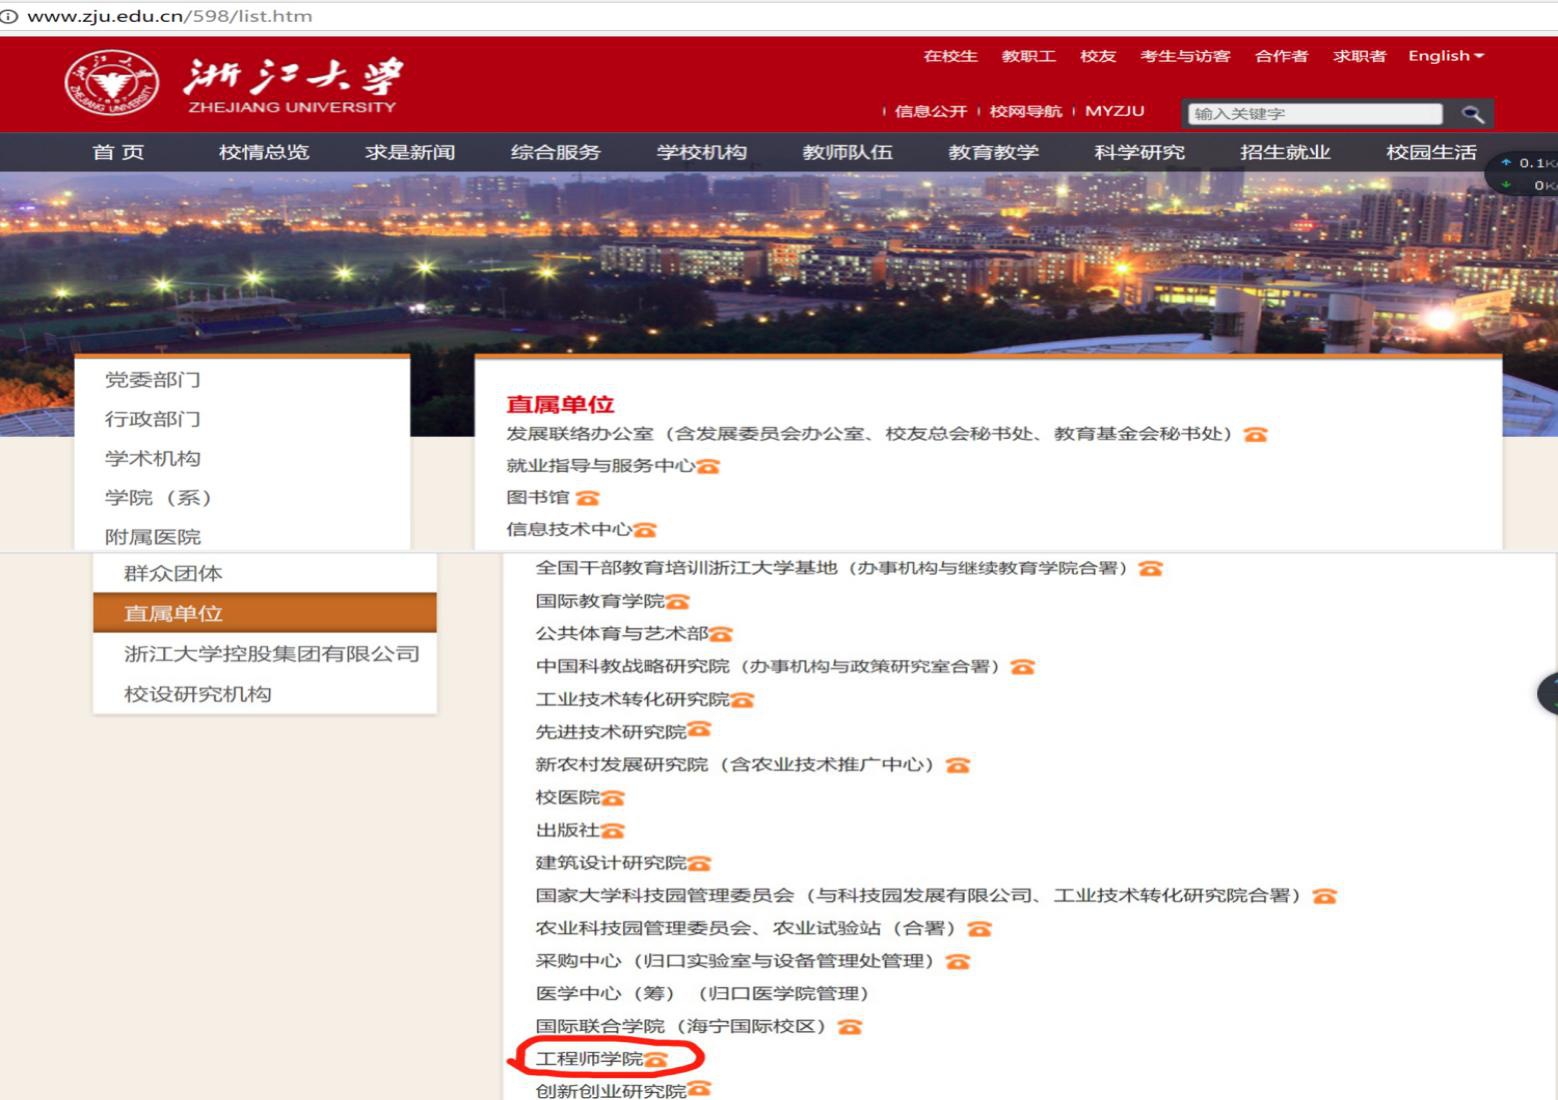The height and width of the screenshot is (1100, 1558).
Task: Click the Zhejiang University emblem logo
Action: click(x=111, y=82)
